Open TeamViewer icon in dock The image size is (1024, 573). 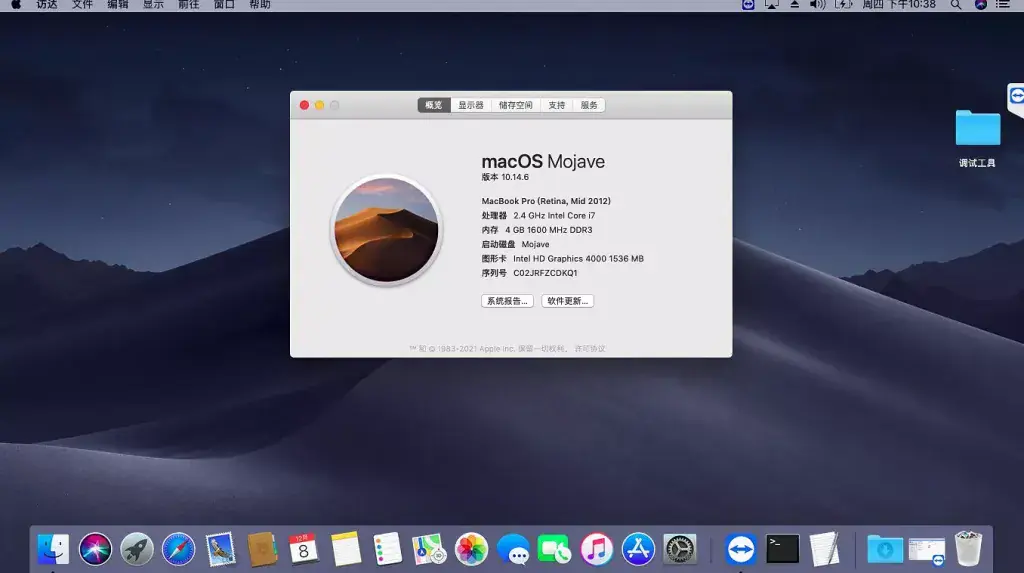click(741, 549)
